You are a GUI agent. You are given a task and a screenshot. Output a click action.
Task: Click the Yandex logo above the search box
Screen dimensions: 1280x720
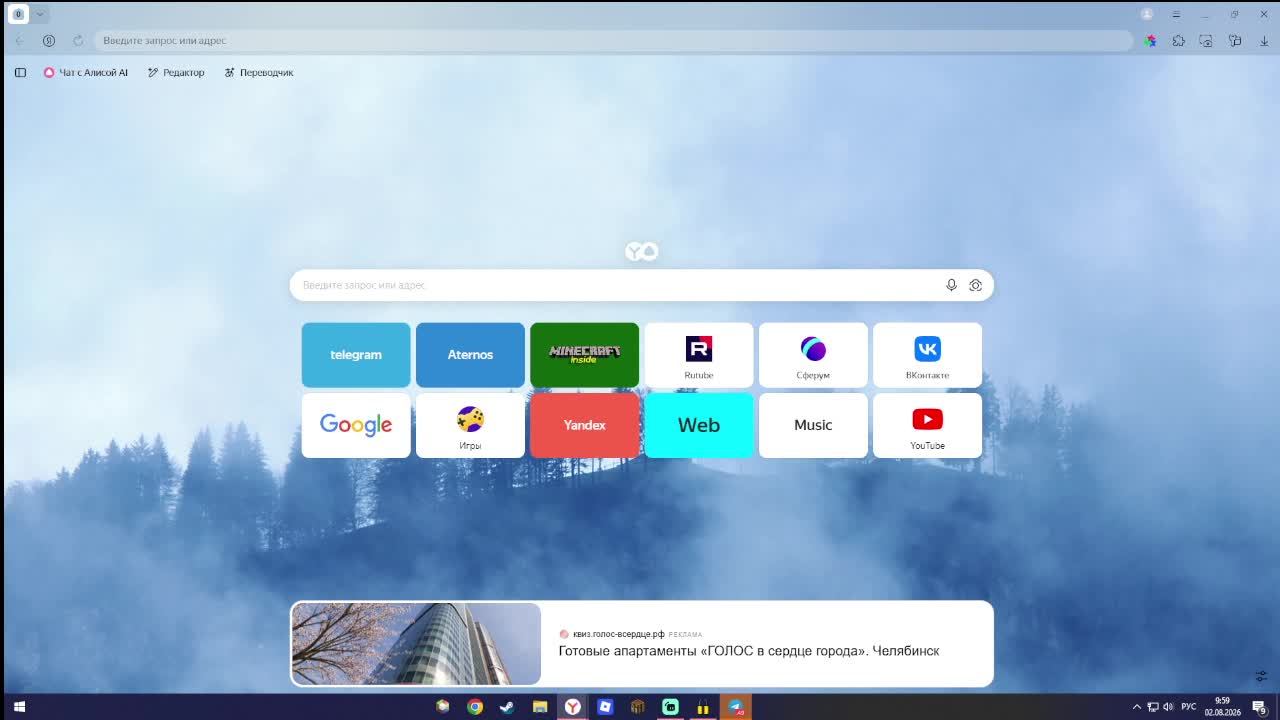coord(641,251)
